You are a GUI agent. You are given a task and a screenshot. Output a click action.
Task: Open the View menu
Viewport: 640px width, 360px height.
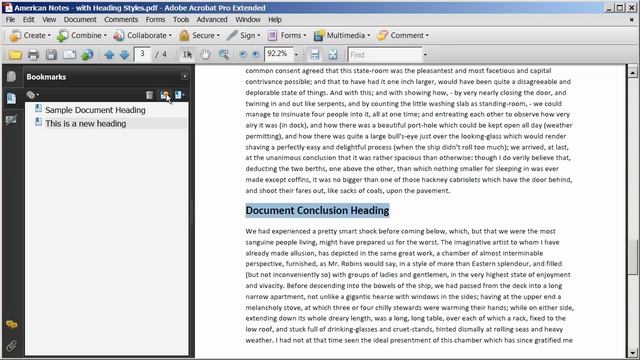point(49,20)
